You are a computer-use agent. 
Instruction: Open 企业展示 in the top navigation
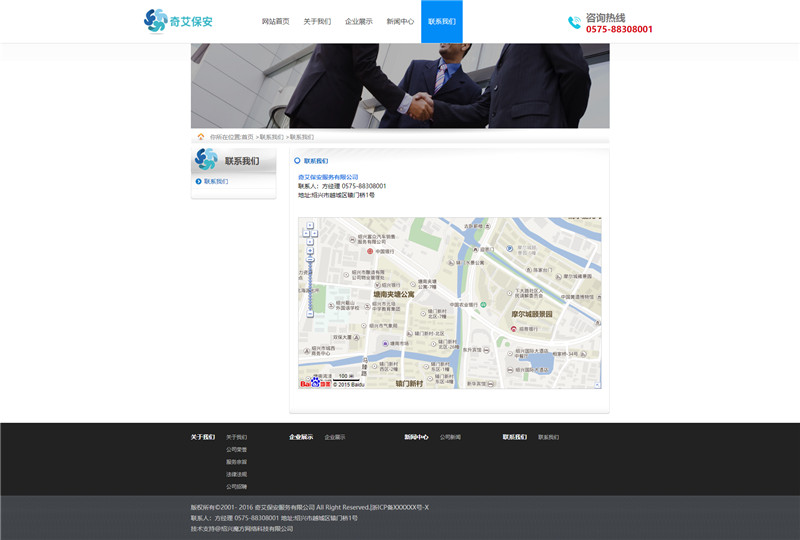[x=359, y=21]
